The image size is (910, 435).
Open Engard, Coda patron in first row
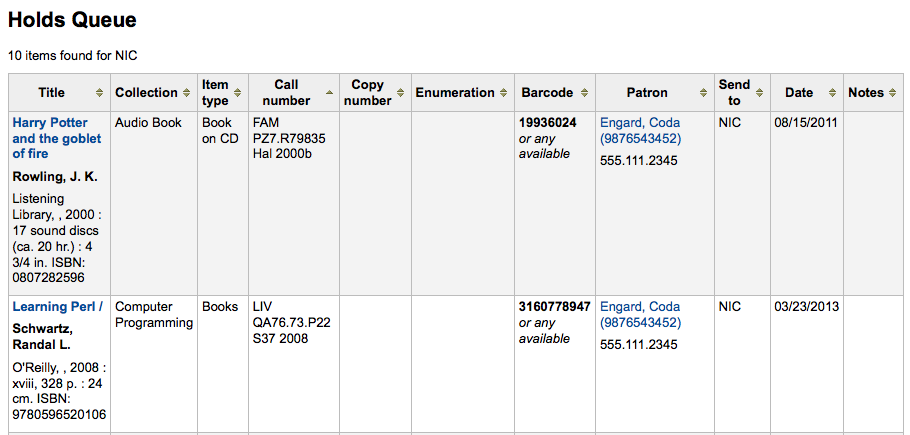[x=640, y=130]
